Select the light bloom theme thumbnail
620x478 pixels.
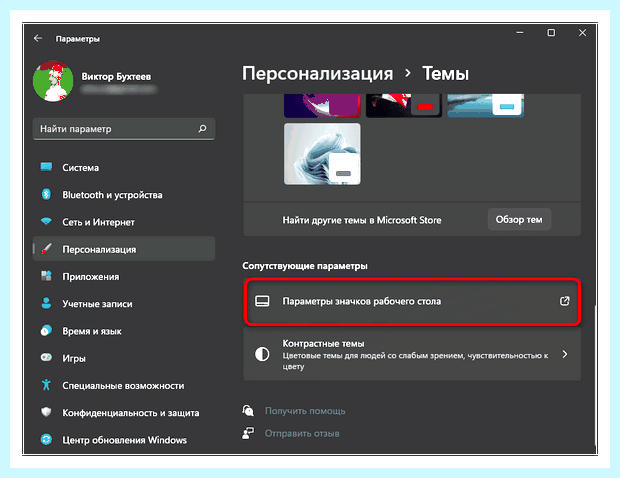[322, 154]
